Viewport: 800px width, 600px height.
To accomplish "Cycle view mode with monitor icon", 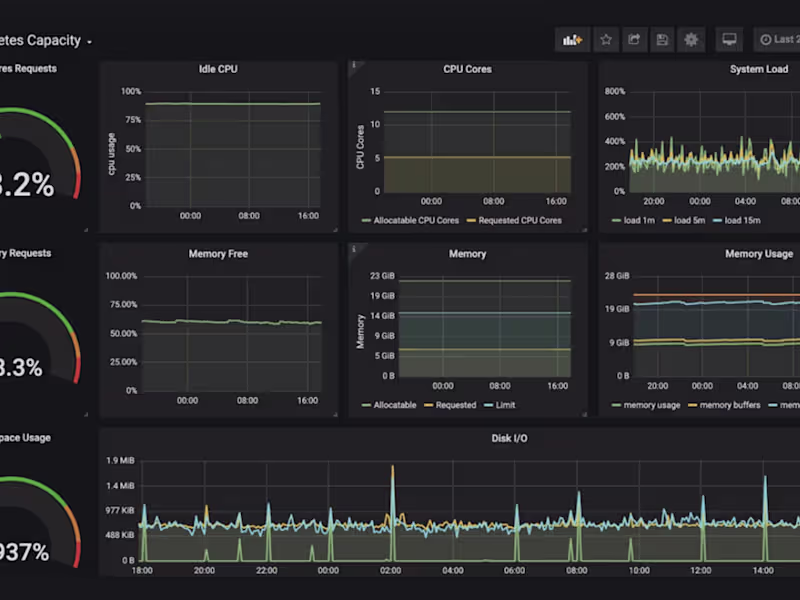I will pyautogui.click(x=730, y=40).
